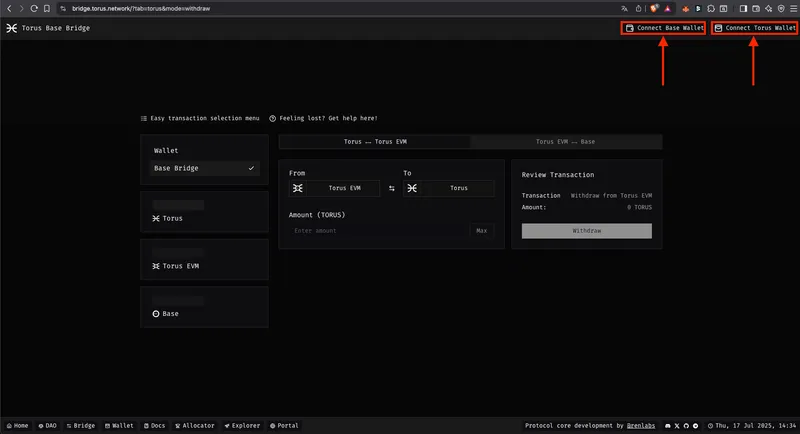The width and height of the screenshot is (800, 434).
Task: Click Connect Base Wallet button
Action: 664,28
